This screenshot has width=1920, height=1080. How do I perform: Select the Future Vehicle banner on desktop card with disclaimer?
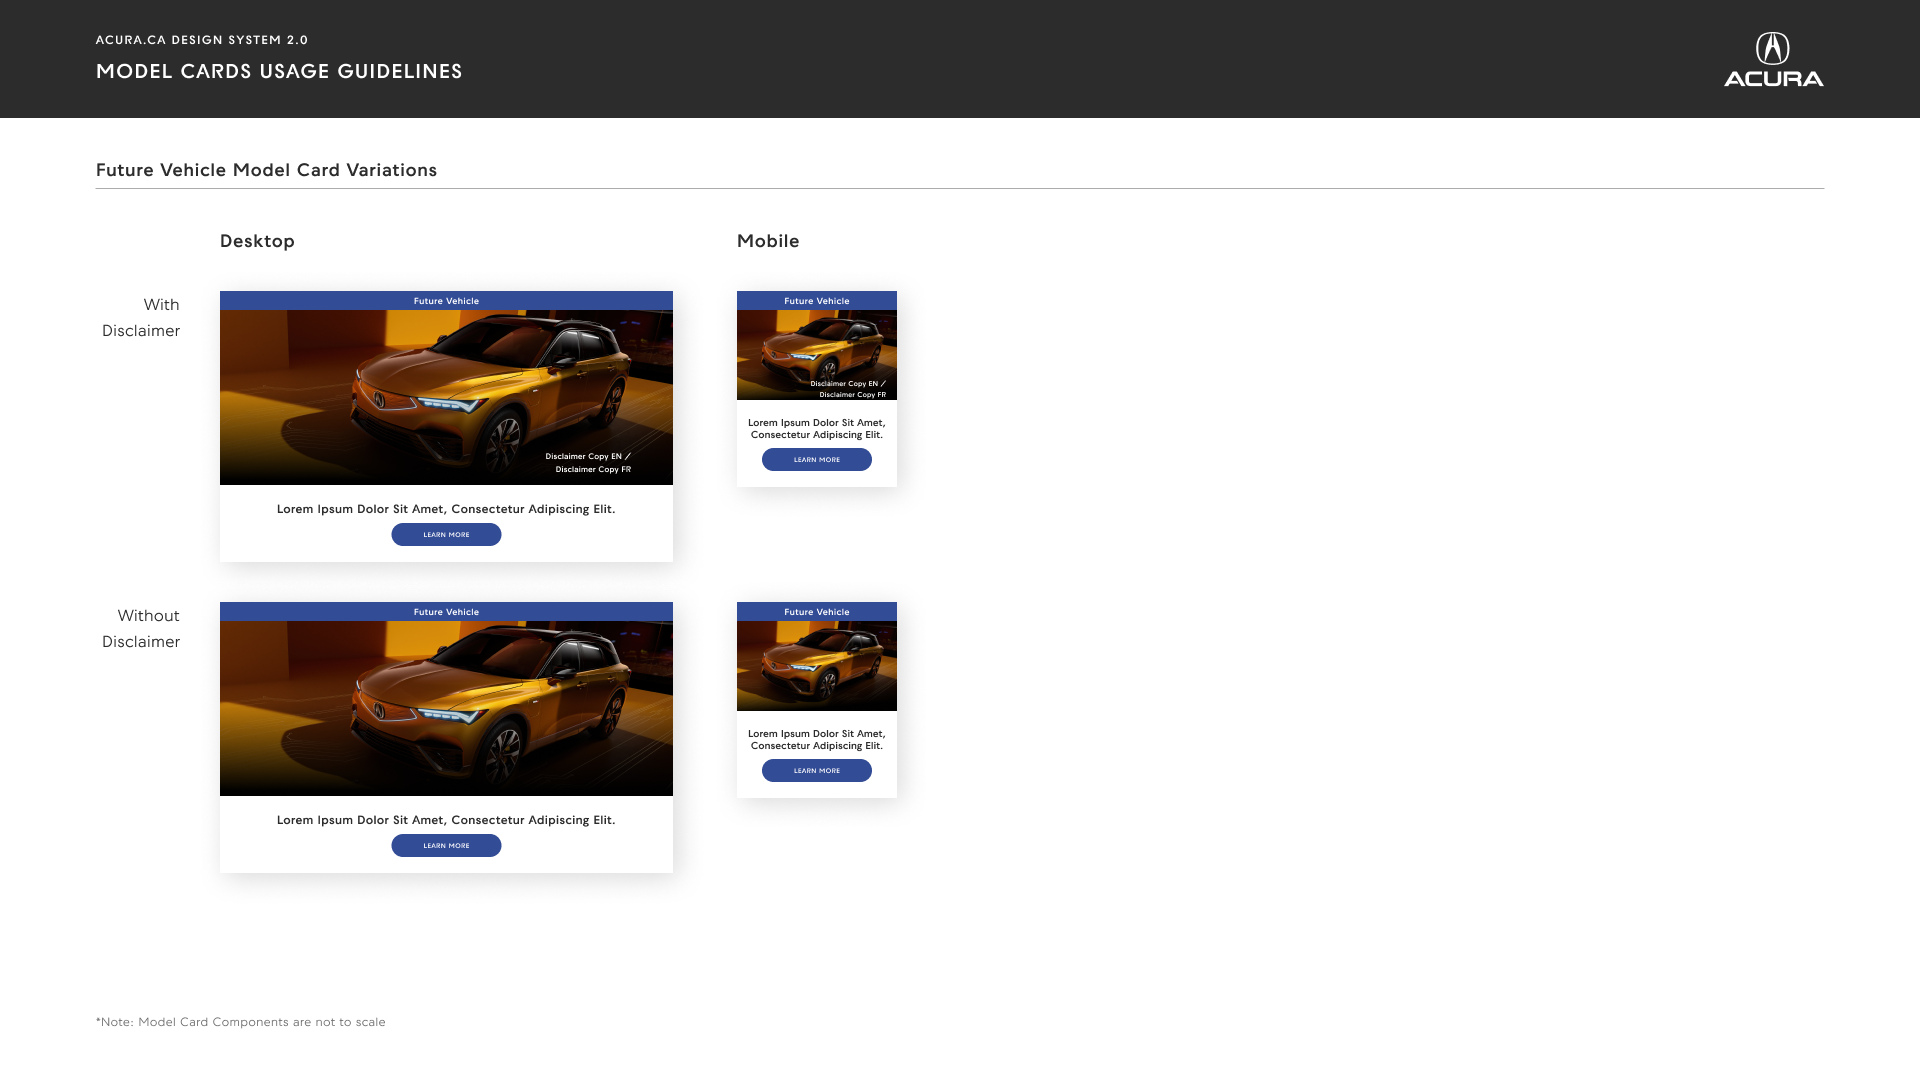446,301
